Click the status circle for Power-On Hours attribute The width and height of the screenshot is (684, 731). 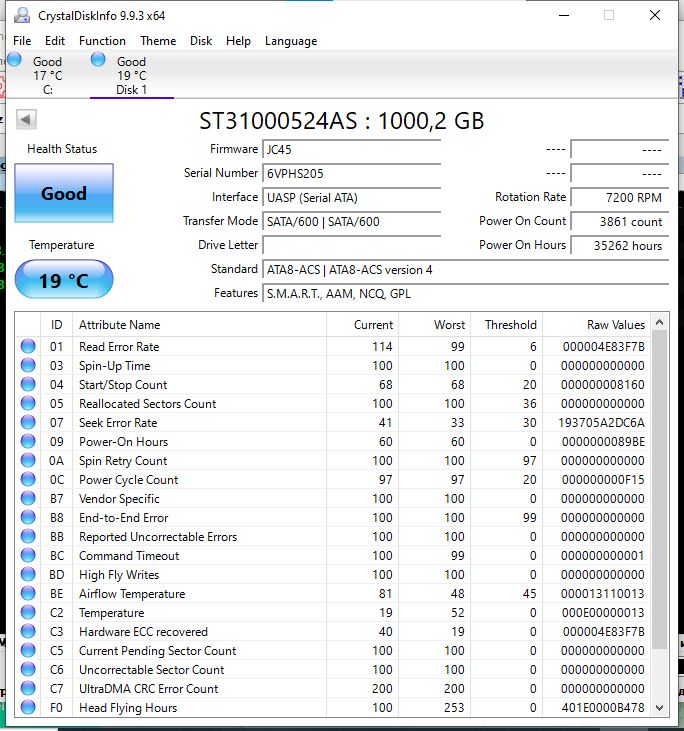(x=28, y=441)
